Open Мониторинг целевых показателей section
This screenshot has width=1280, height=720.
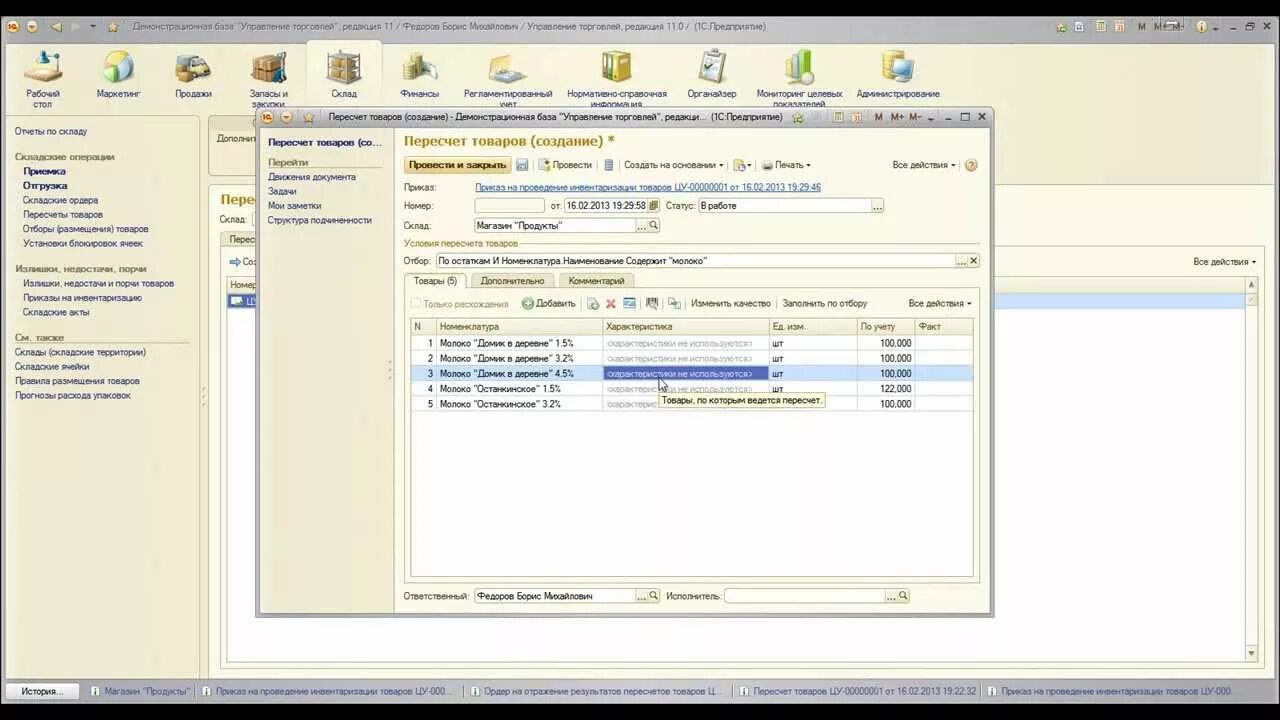(x=799, y=78)
